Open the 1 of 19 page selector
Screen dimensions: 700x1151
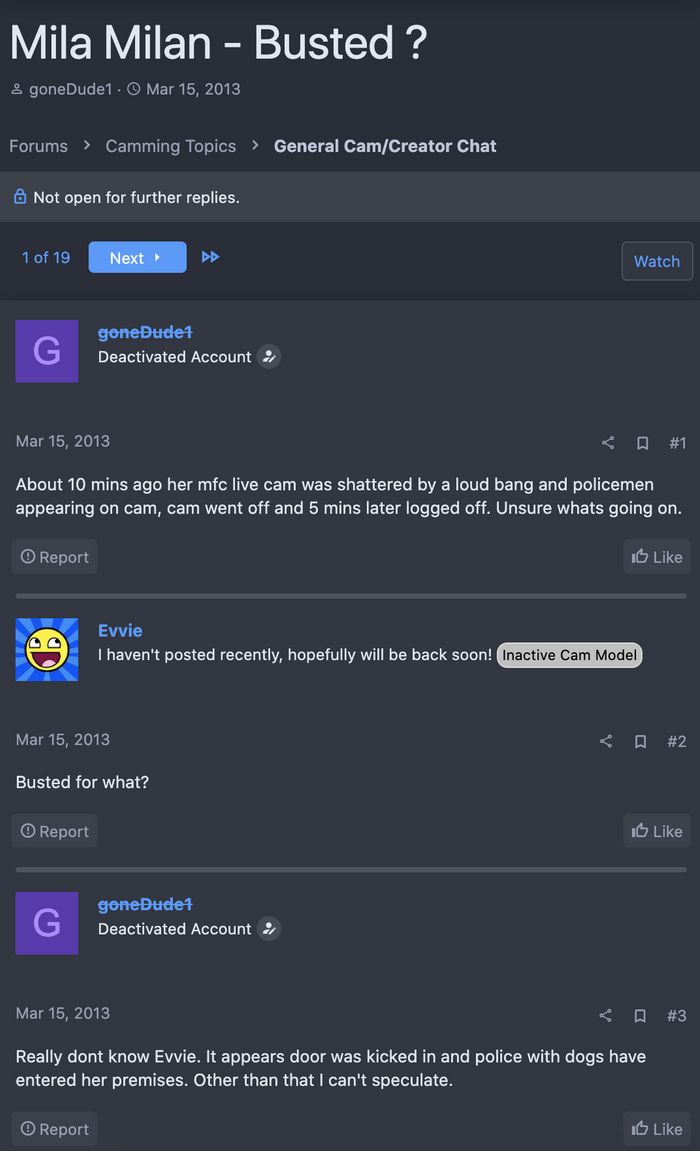coord(45,258)
